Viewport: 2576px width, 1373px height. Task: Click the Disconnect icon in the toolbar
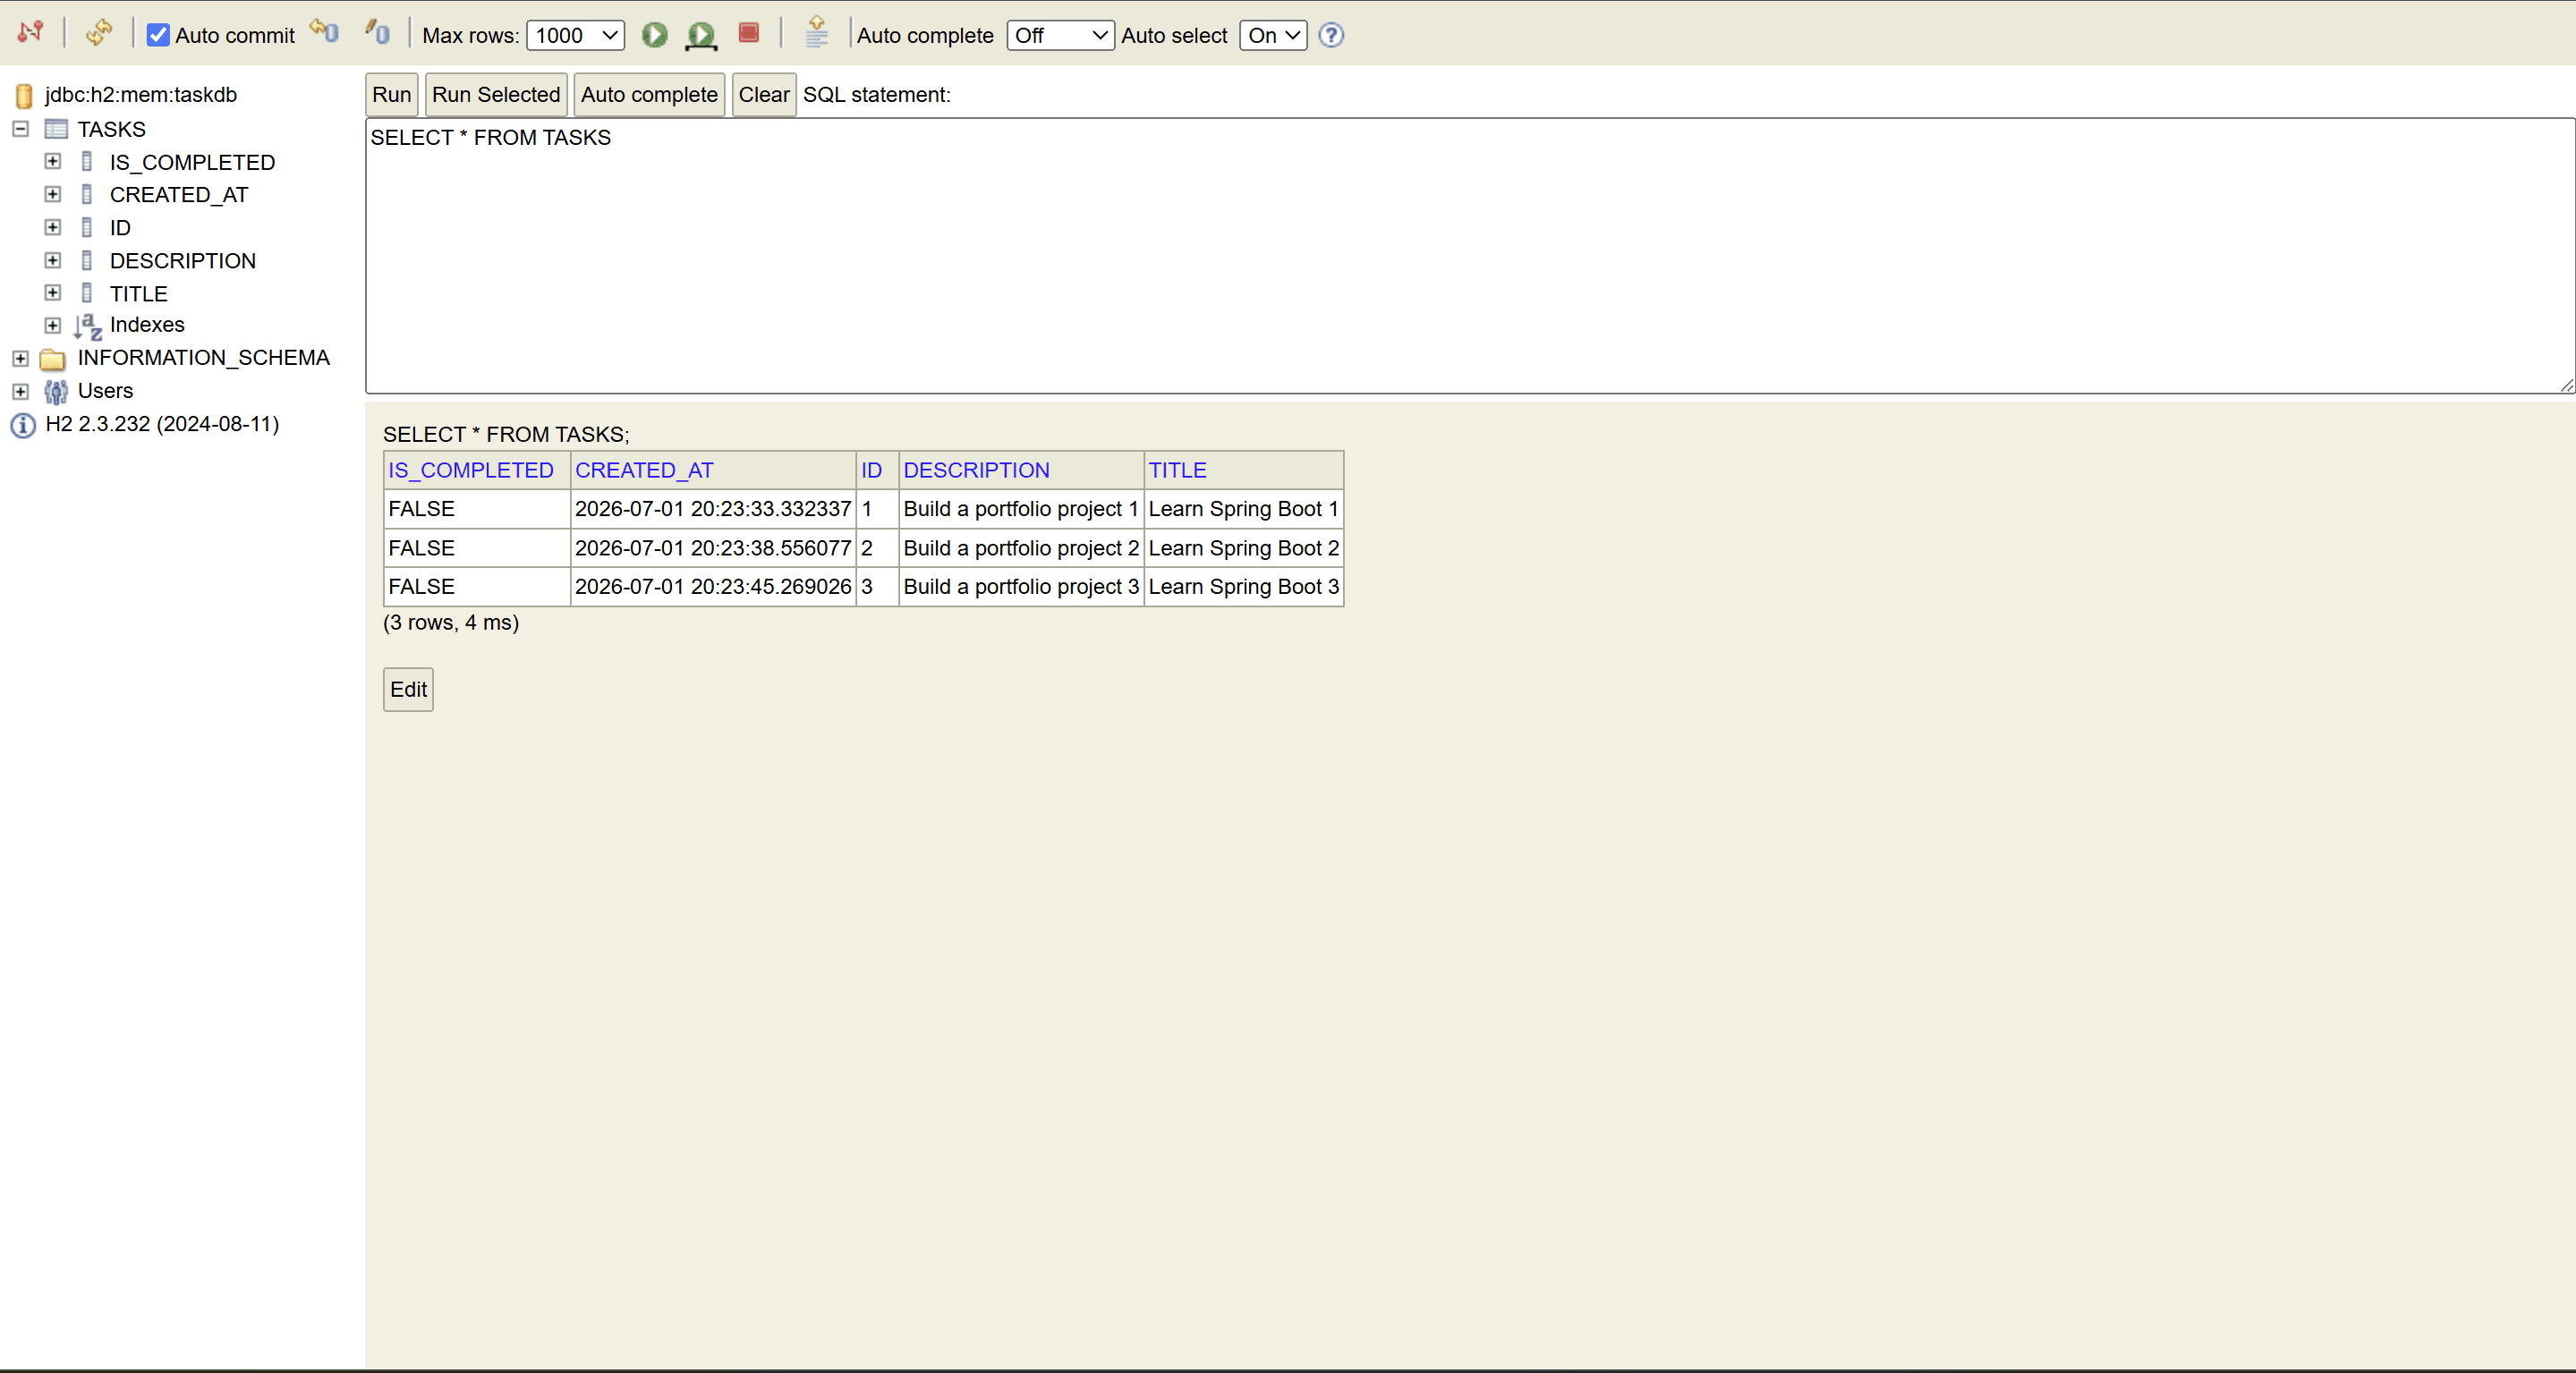coord(31,33)
